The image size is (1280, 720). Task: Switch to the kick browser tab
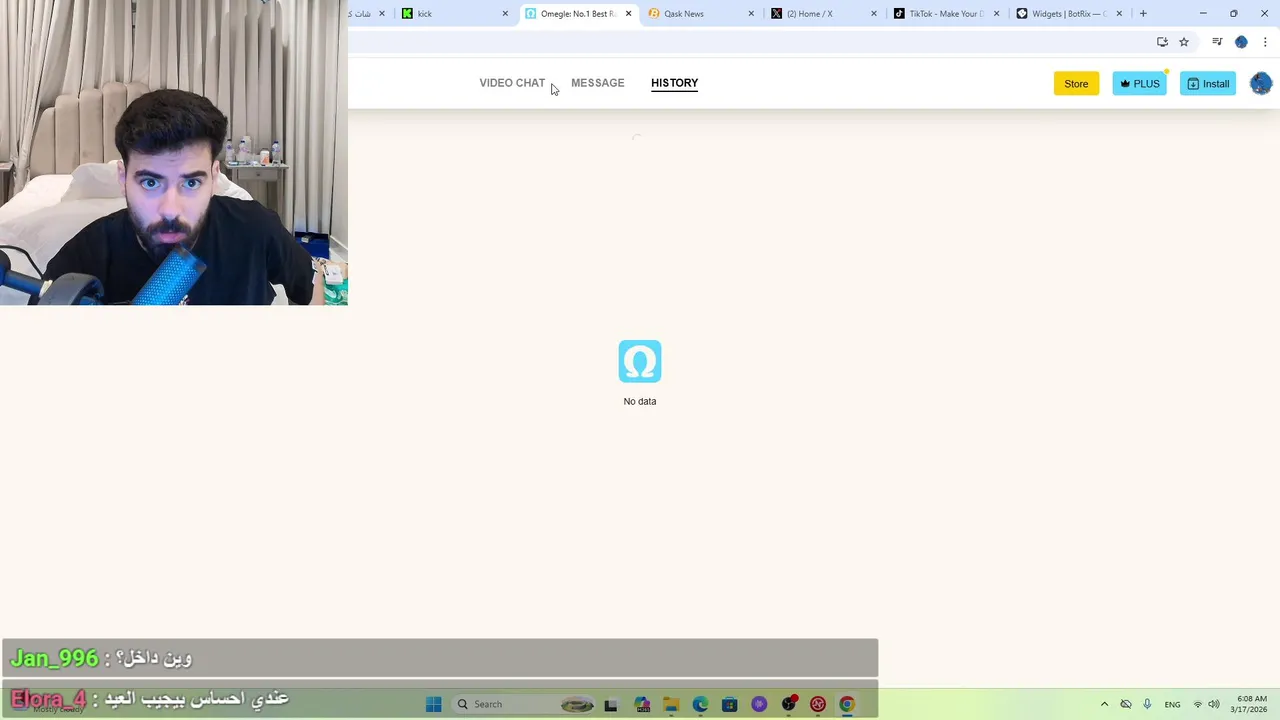tap(455, 14)
